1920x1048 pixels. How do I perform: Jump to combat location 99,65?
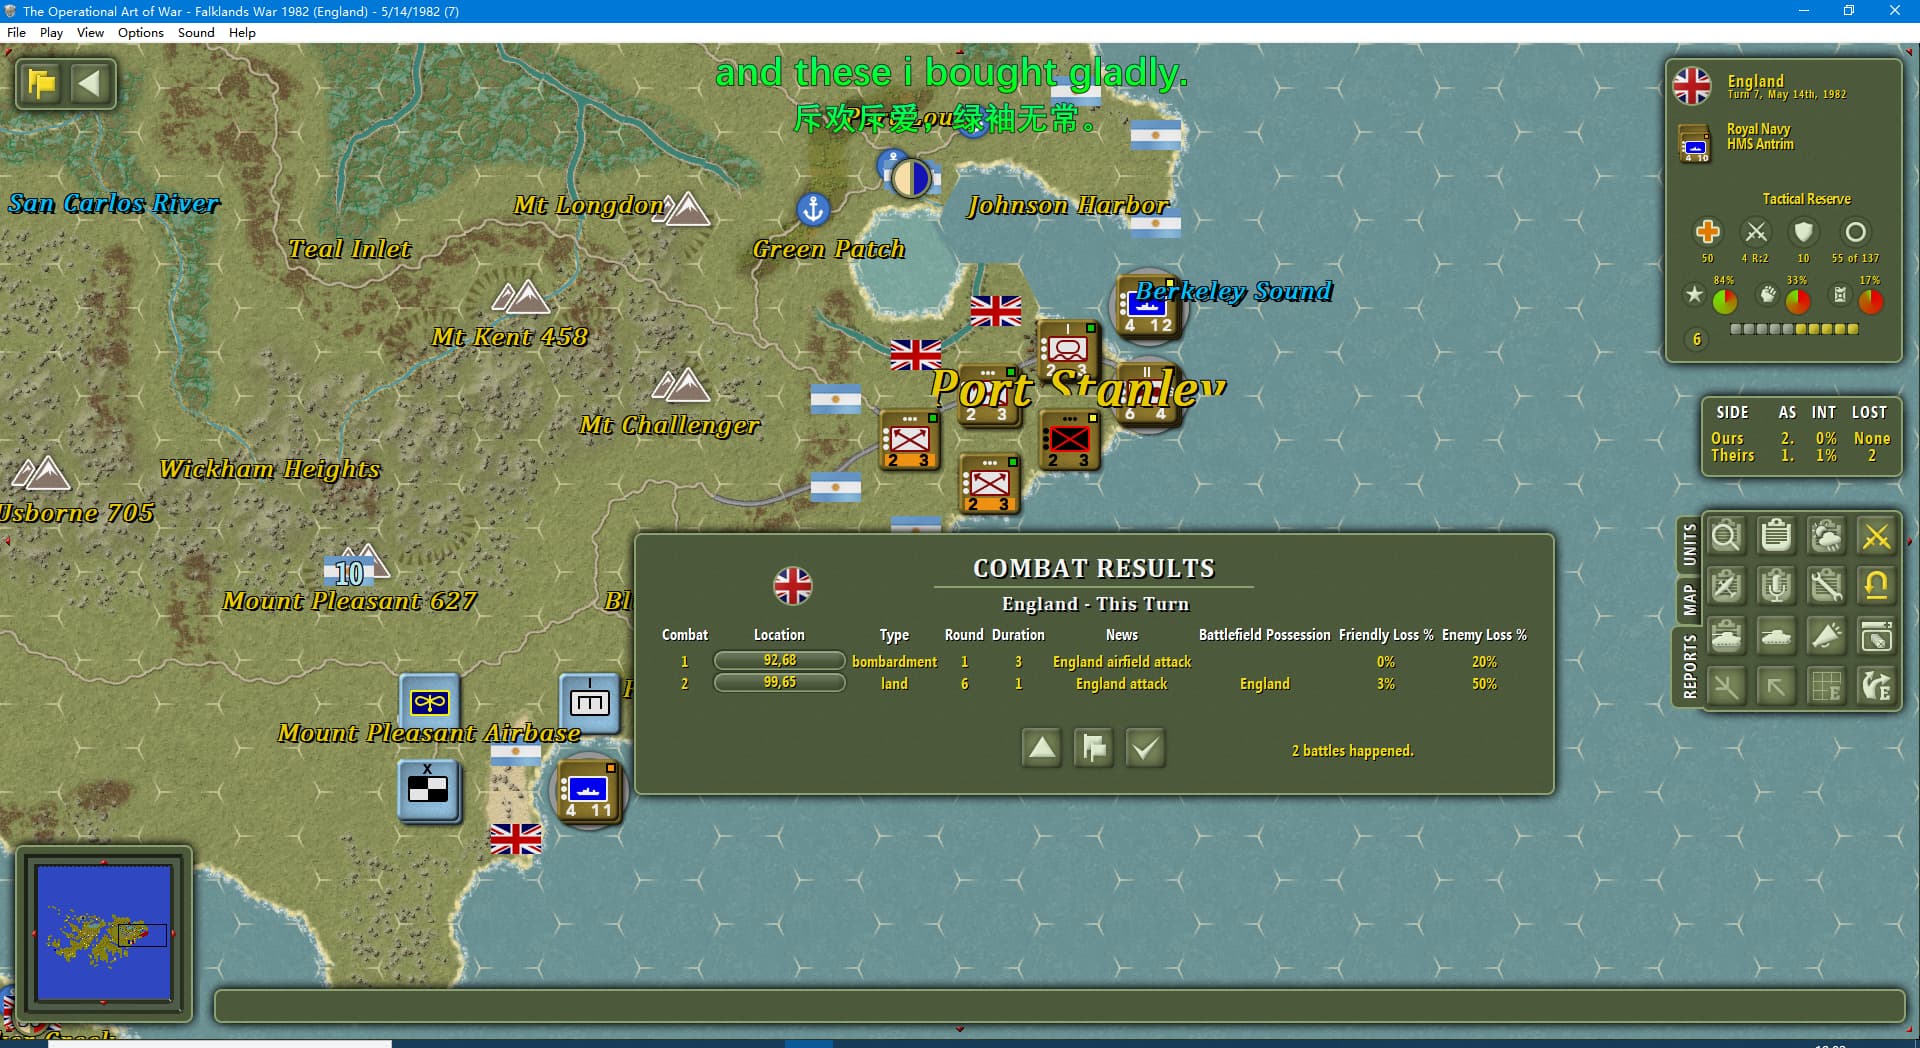click(779, 683)
